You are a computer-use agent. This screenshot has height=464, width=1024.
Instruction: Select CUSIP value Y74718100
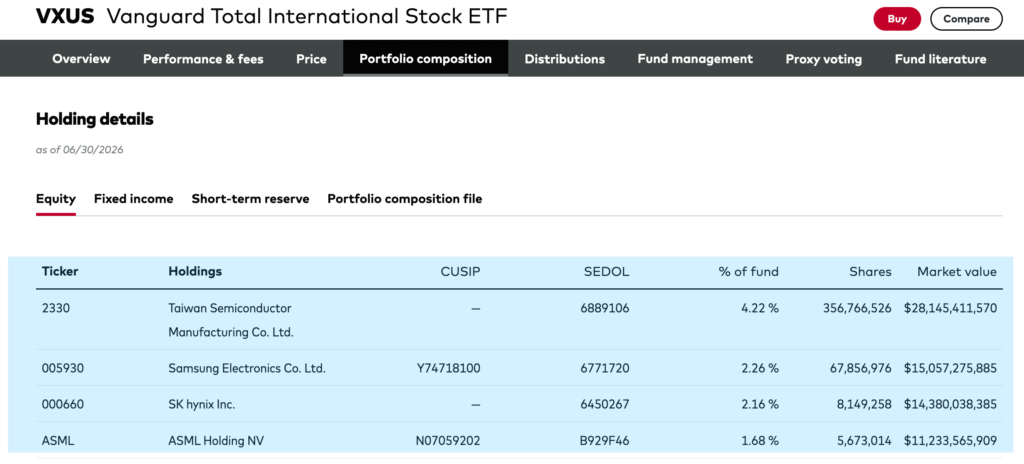coord(449,368)
